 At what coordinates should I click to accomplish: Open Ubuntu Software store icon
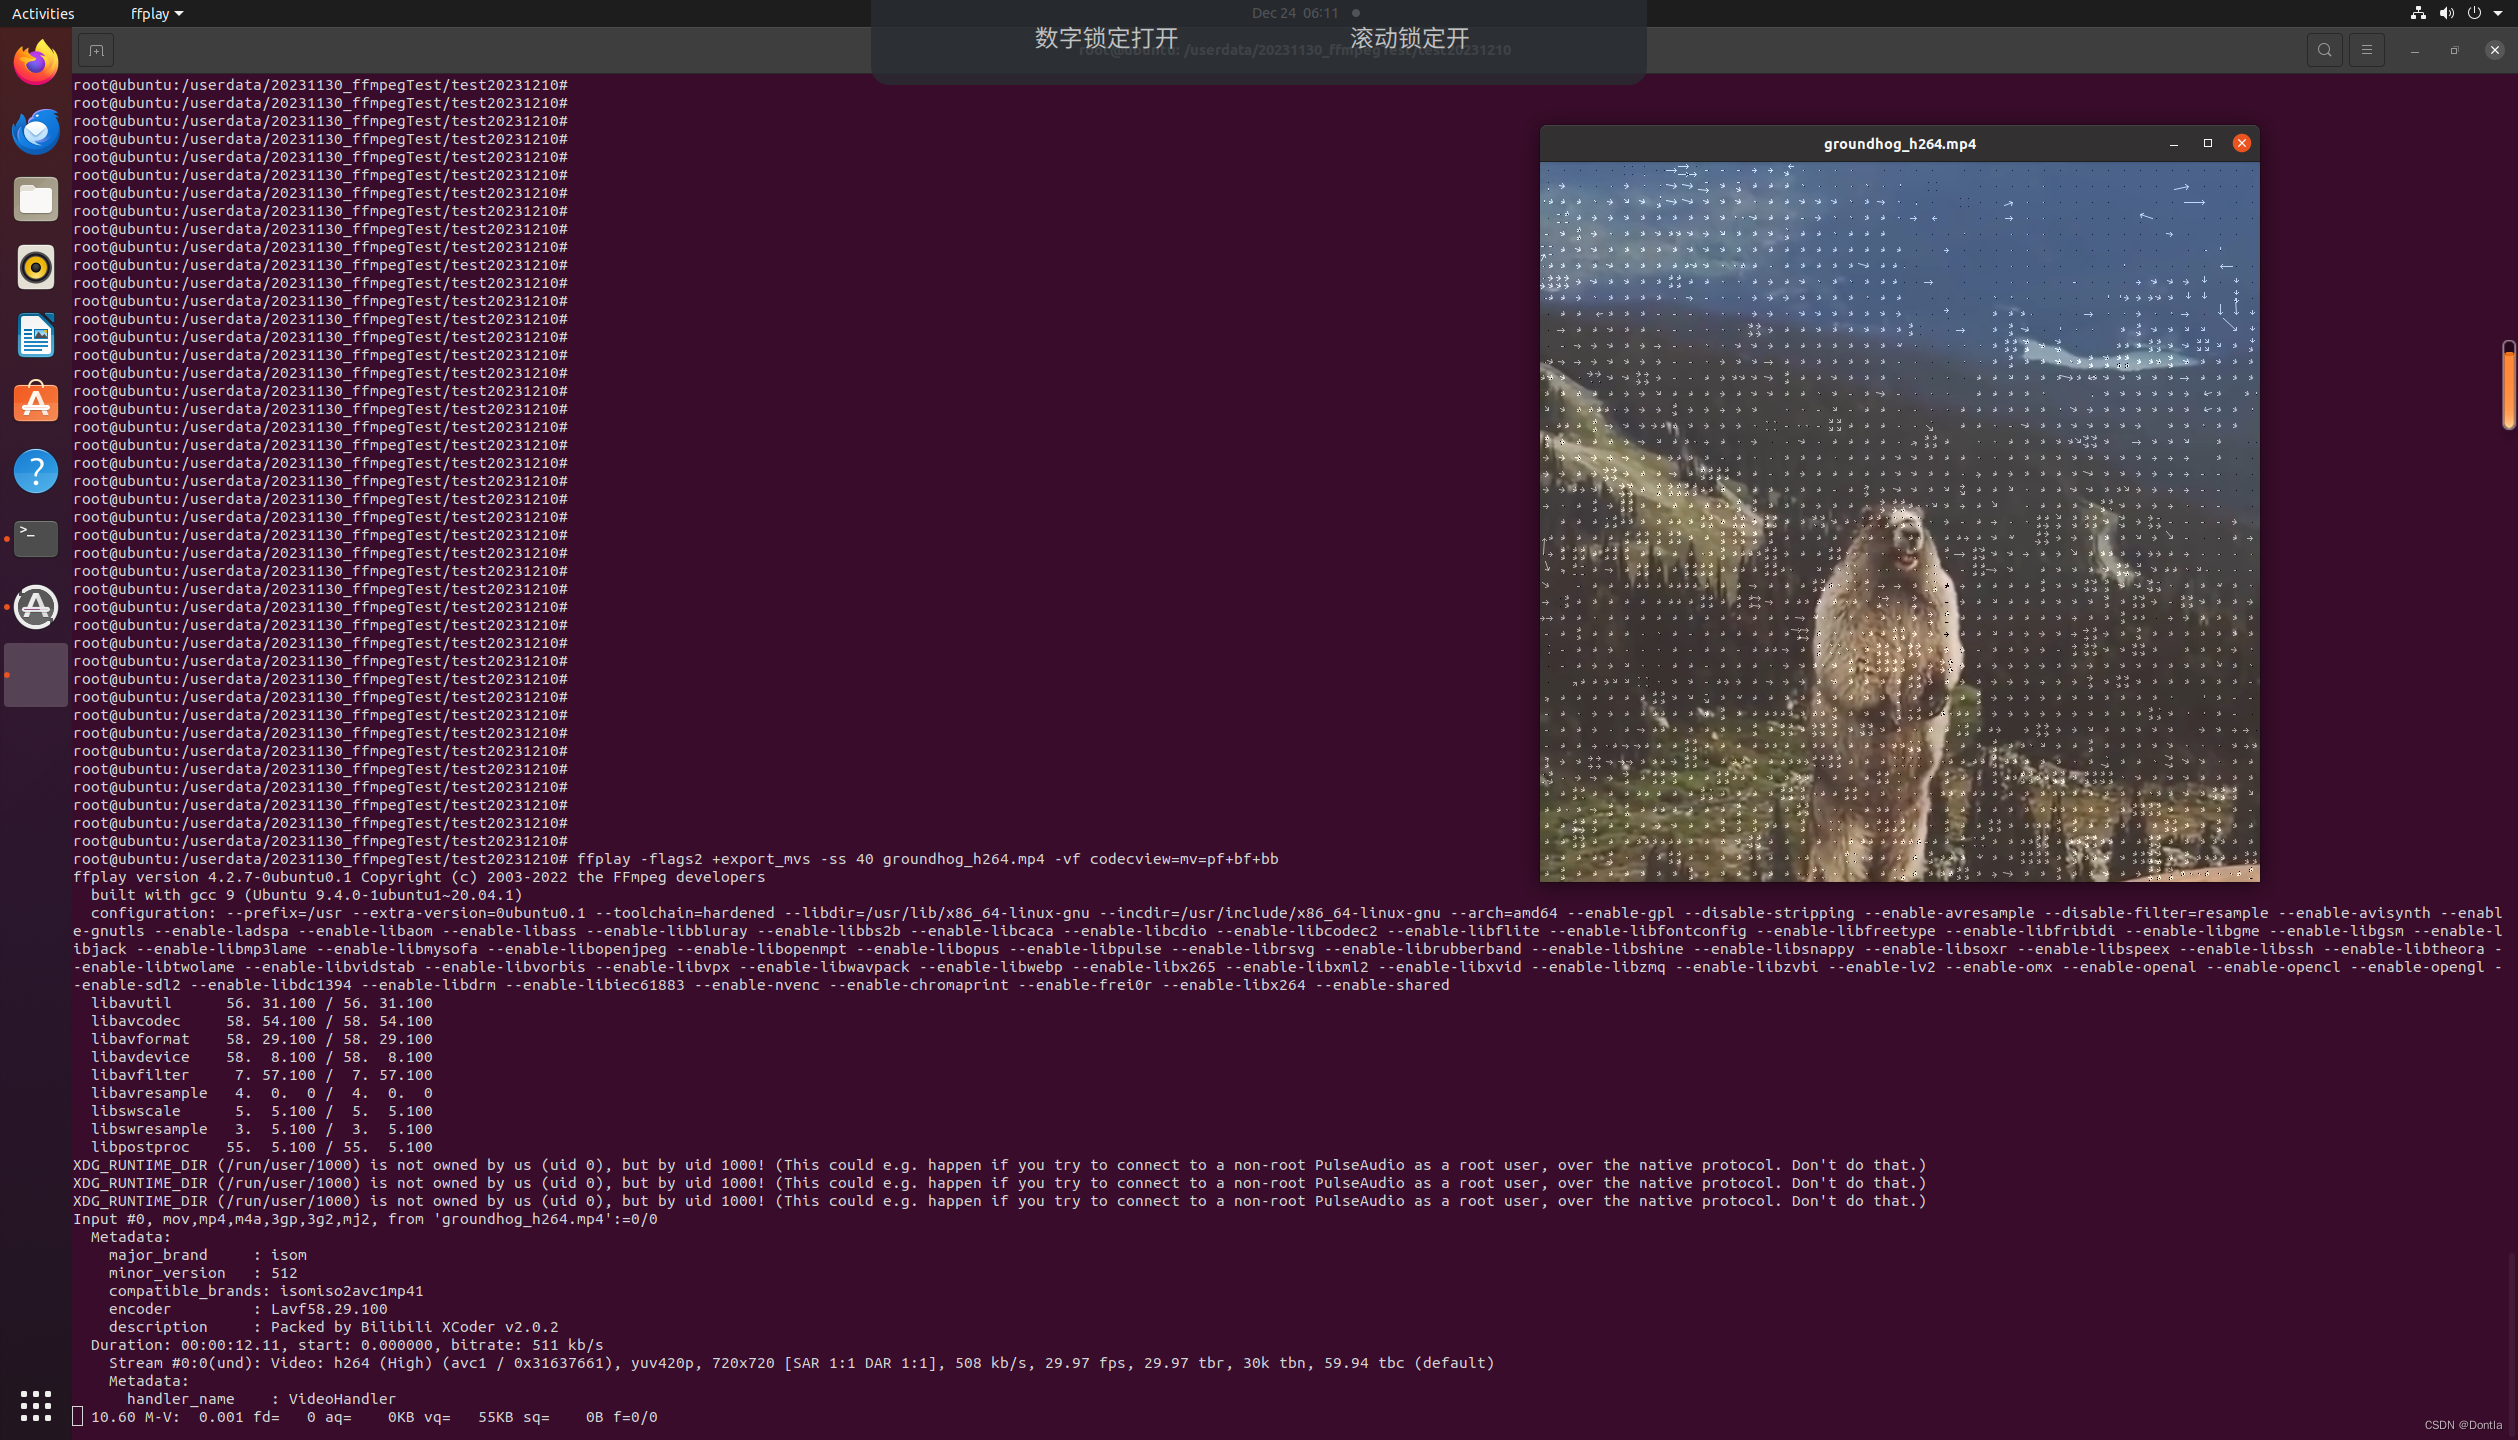(36, 403)
